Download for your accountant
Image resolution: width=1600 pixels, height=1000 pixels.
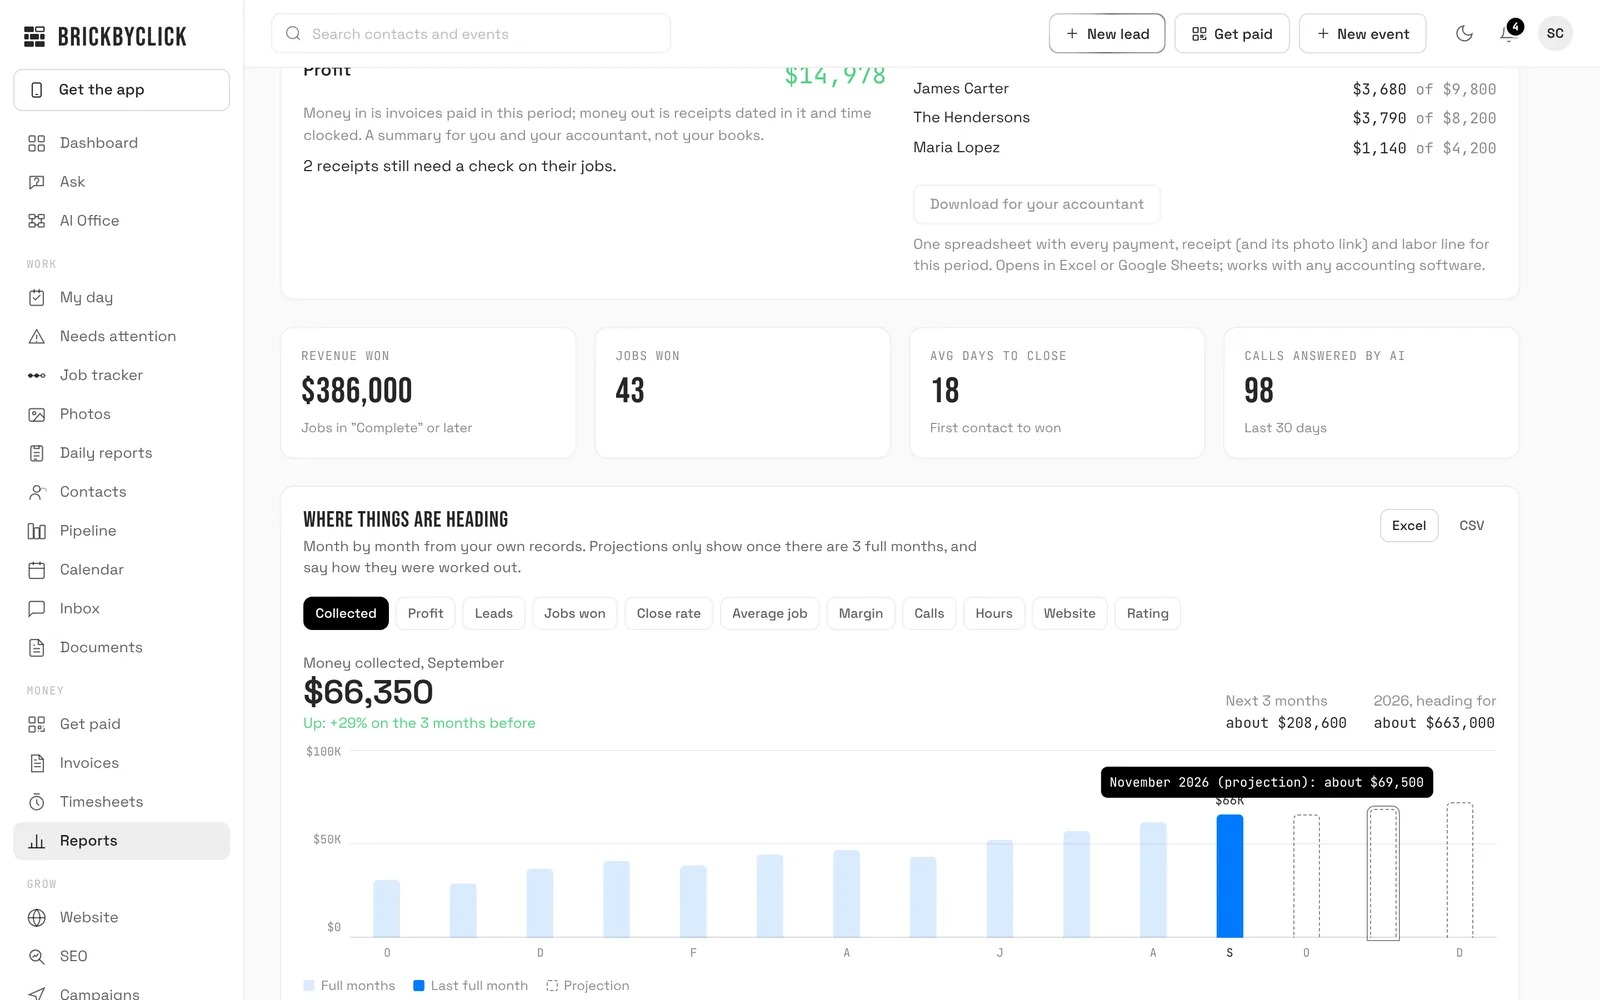tap(1037, 204)
